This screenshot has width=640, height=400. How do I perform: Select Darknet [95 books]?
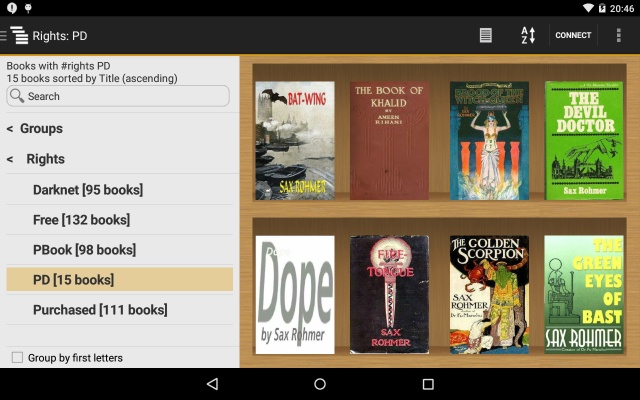click(120, 190)
